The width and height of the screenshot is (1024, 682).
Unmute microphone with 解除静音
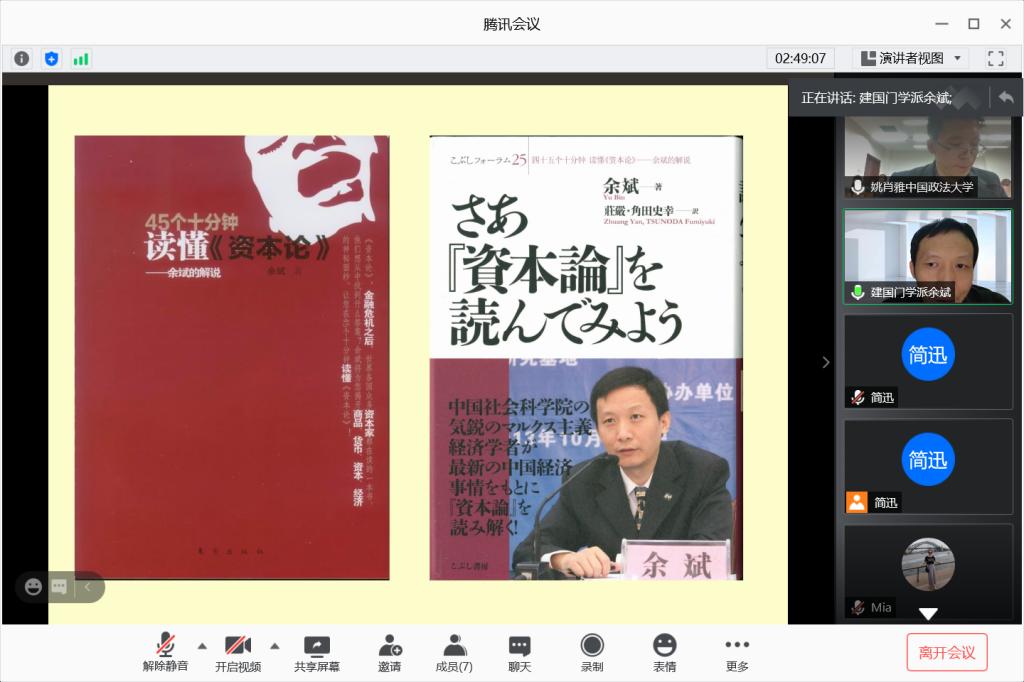pos(165,653)
